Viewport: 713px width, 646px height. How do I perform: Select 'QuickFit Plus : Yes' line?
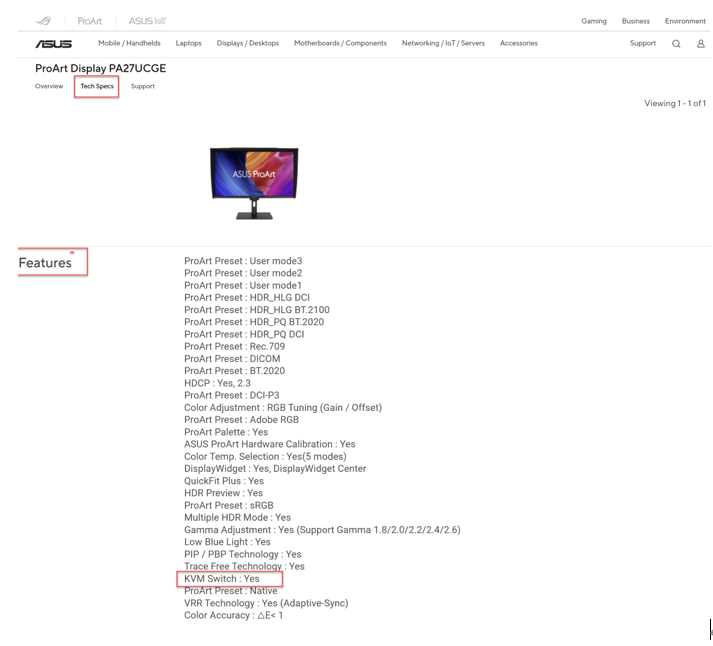(224, 481)
